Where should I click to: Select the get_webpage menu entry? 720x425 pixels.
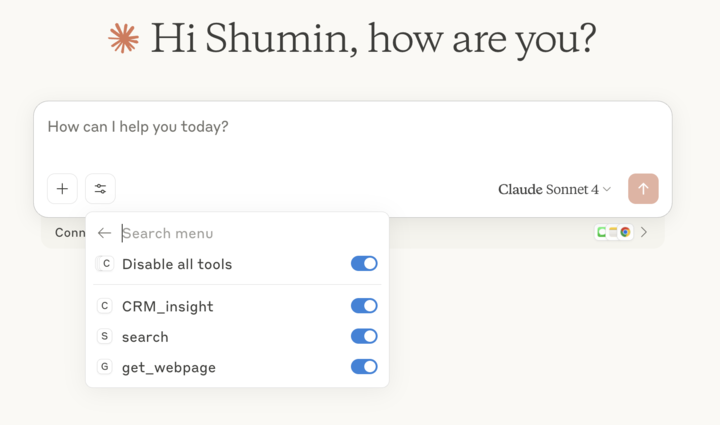click(x=168, y=367)
